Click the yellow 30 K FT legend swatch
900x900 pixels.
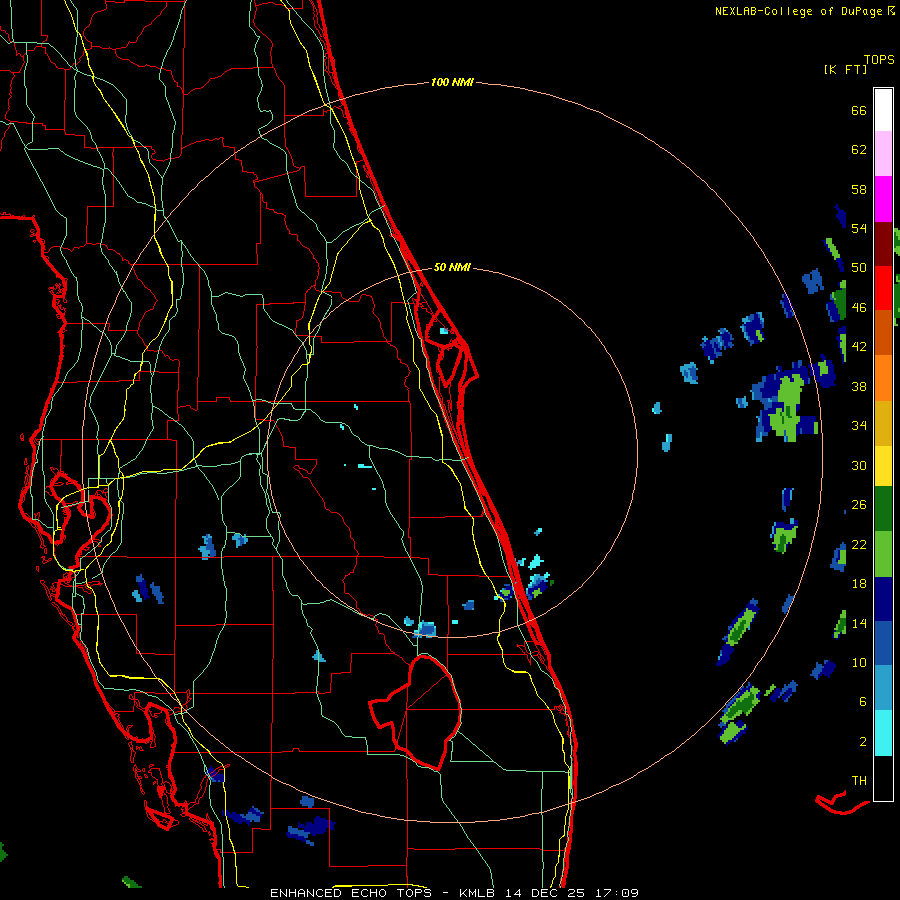tap(883, 465)
